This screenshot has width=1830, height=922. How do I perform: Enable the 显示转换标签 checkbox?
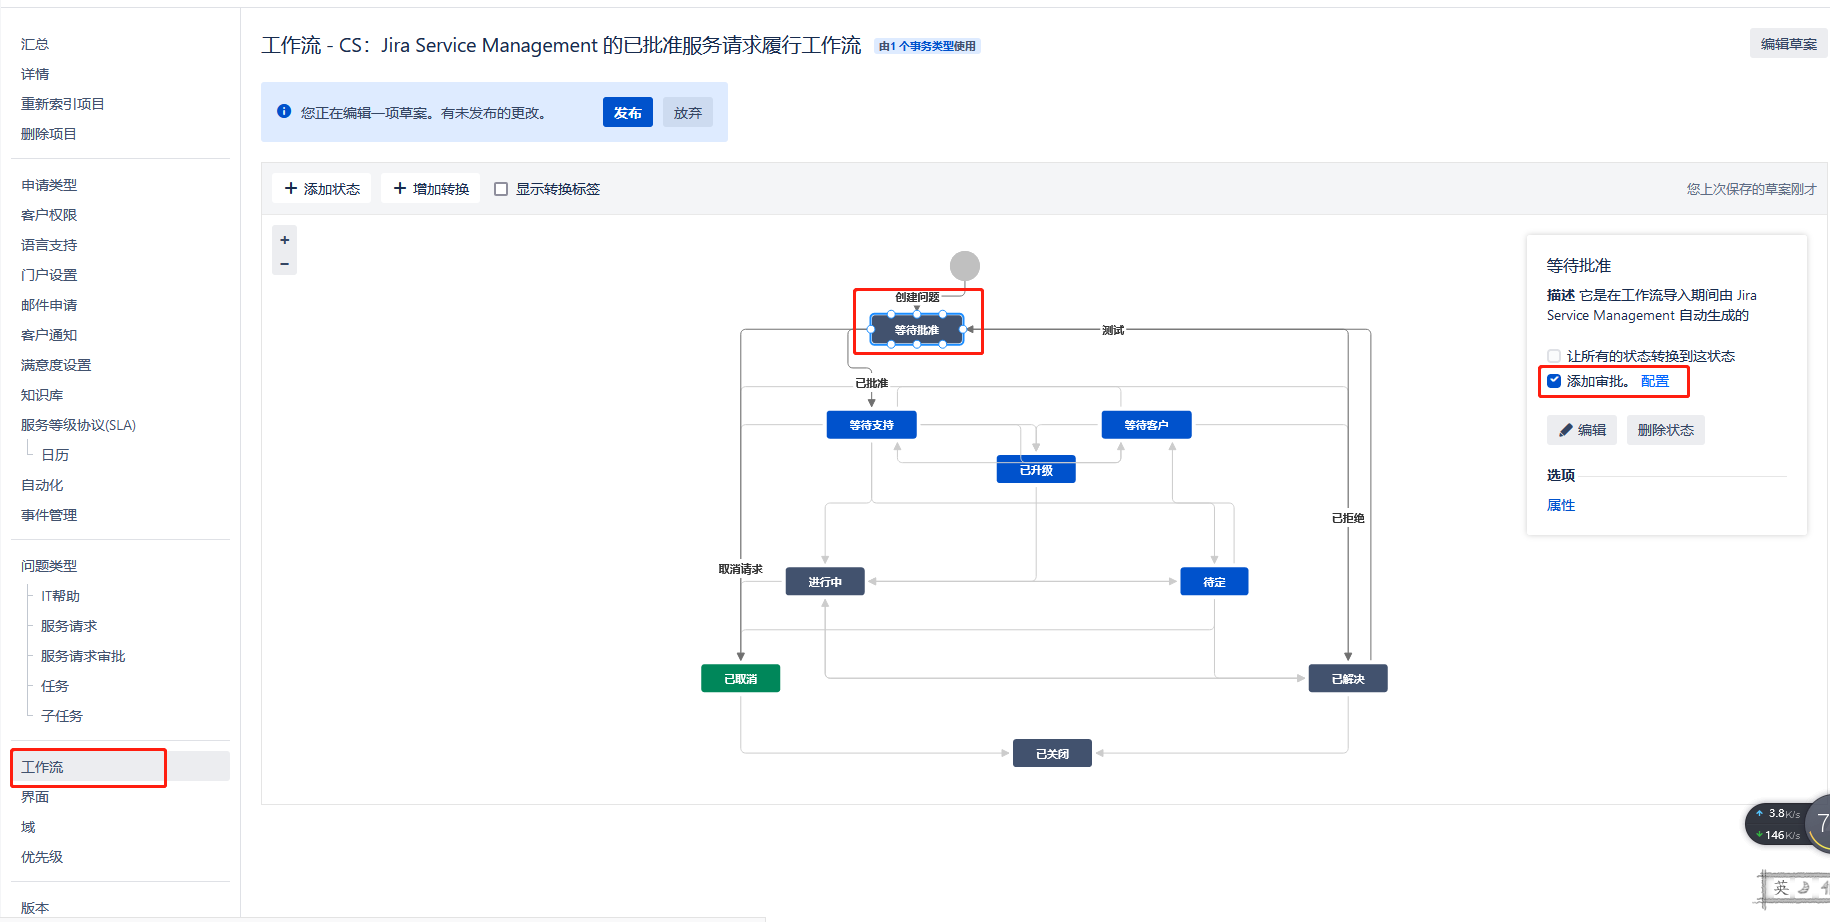coord(501,189)
